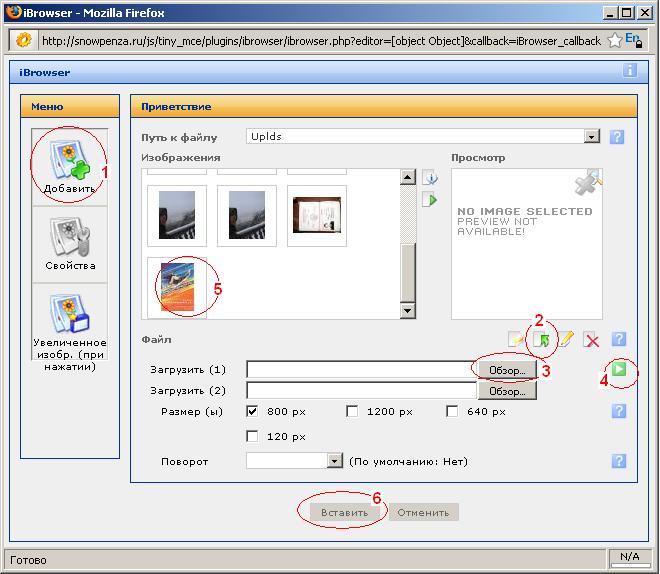Click green arrow icon beside thumbnails list
Screen dimensions: 660x574
[x=430, y=199]
